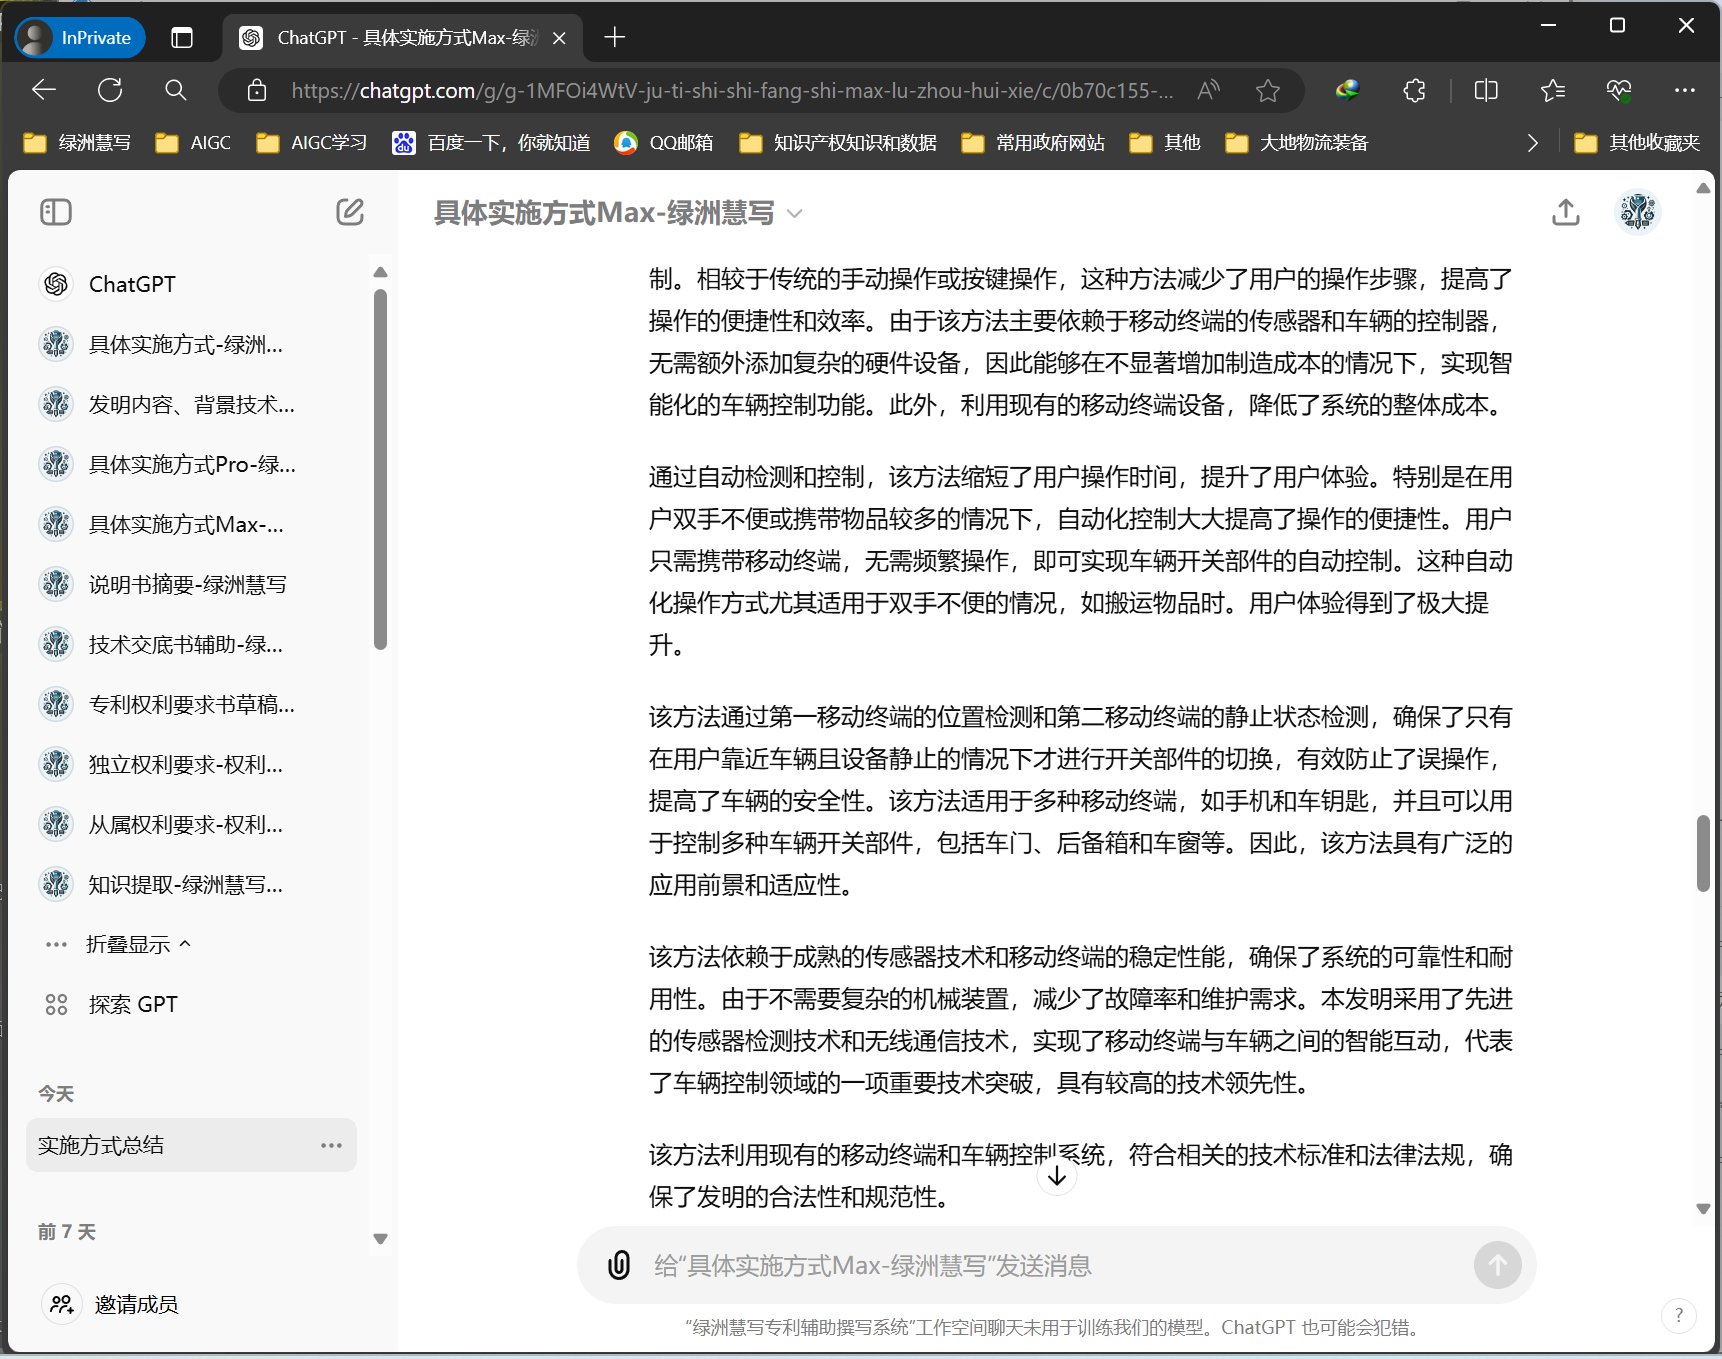Image resolution: width=1722 pixels, height=1359 pixels.
Task: Toggle the sidebar panel icon
Action: (56, 212)
